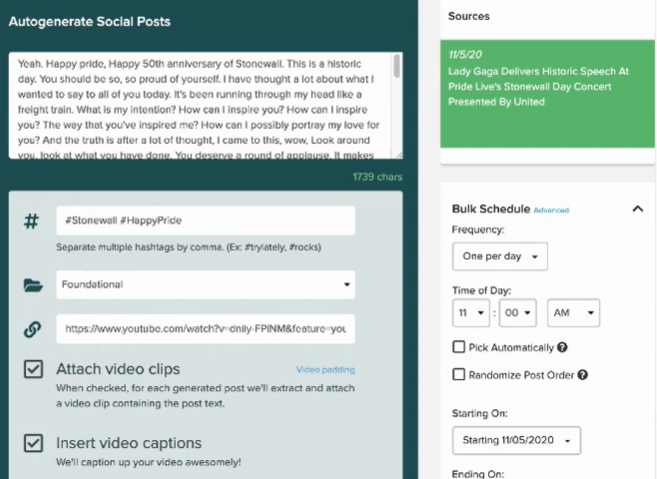Click the Video padding link
The height and width of the screenshot is (479, 657).
(325, 369)
